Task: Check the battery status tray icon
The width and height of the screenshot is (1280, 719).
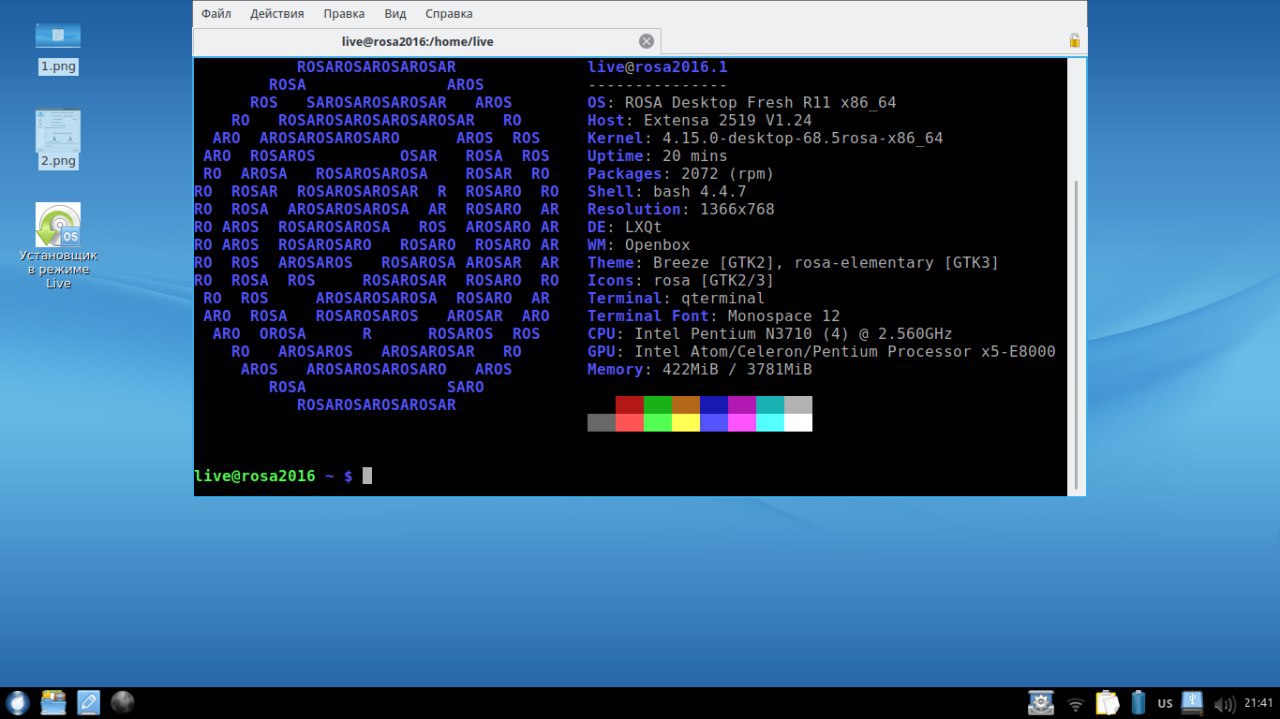Action: [1138, 703]
